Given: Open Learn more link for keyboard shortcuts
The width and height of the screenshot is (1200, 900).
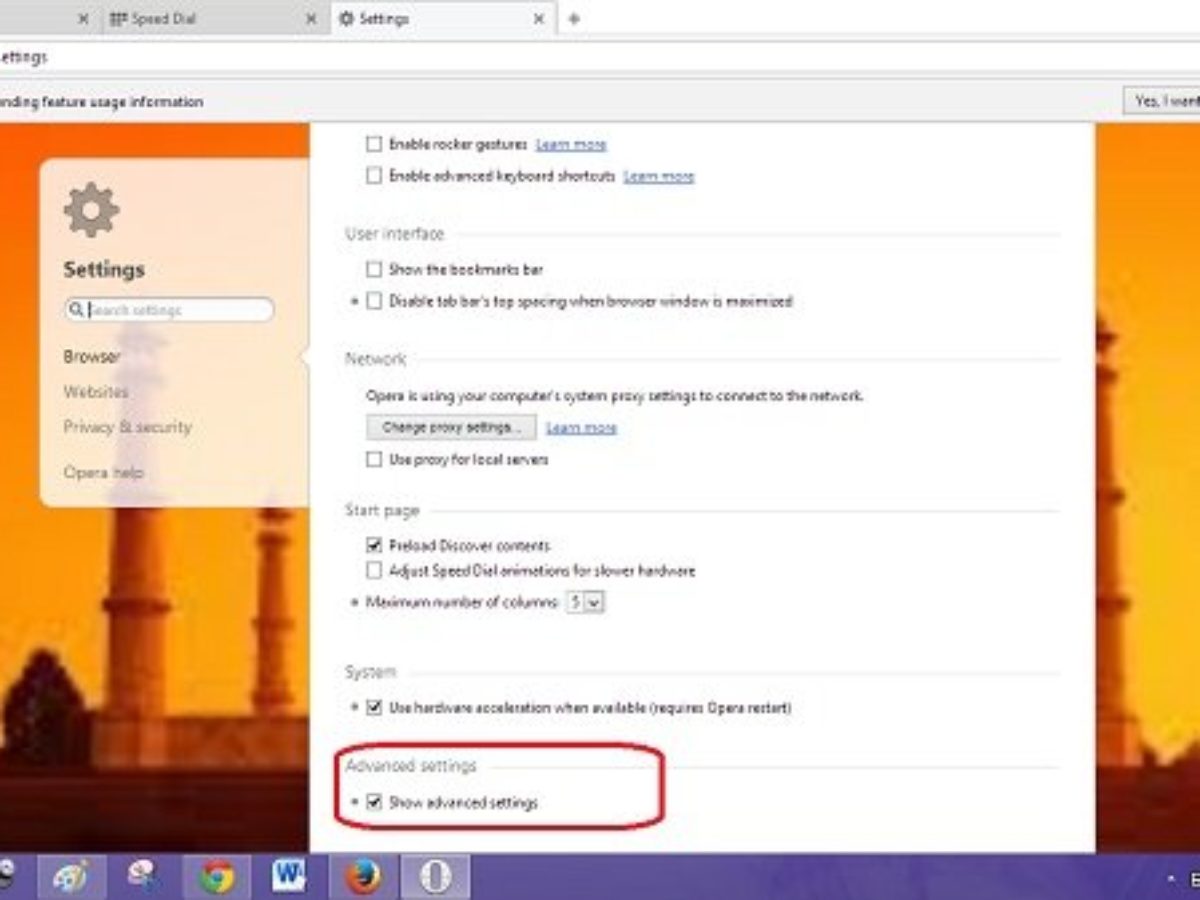Looking at the screenshot, I should (x=658, y=176).
